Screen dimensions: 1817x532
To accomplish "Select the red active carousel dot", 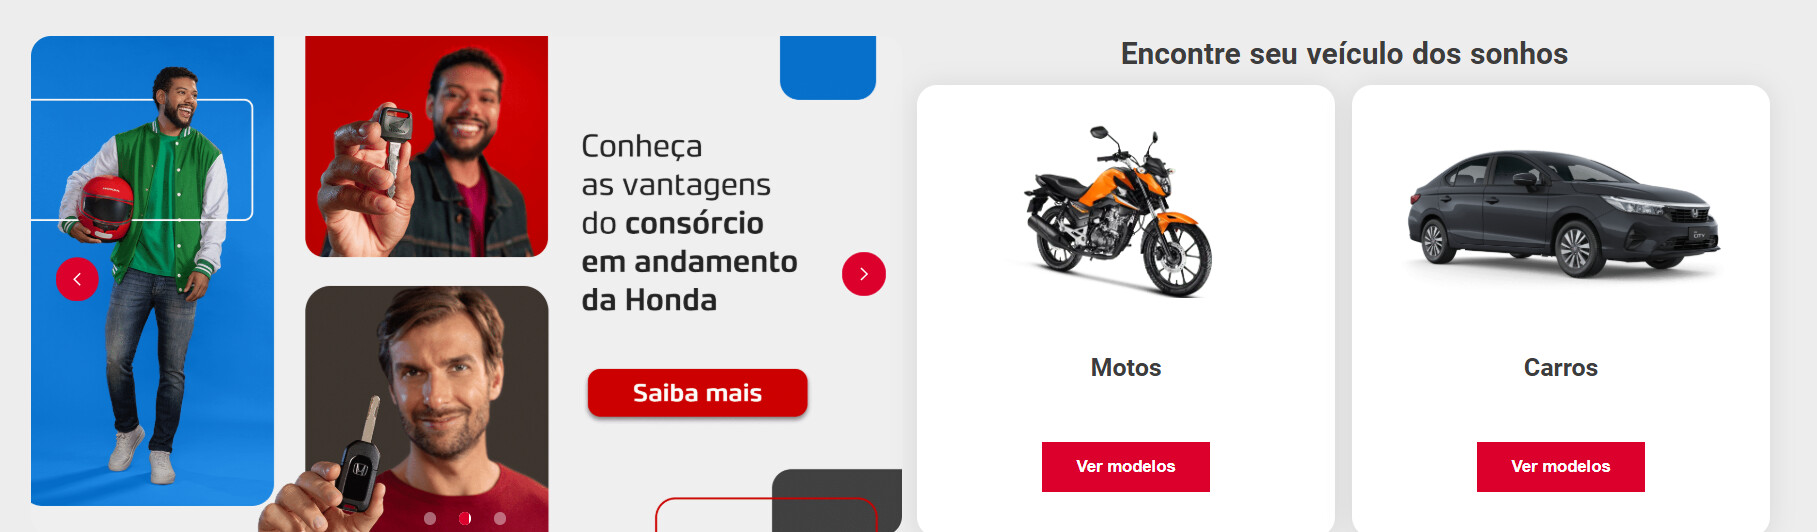I will (x=465, y=518).
